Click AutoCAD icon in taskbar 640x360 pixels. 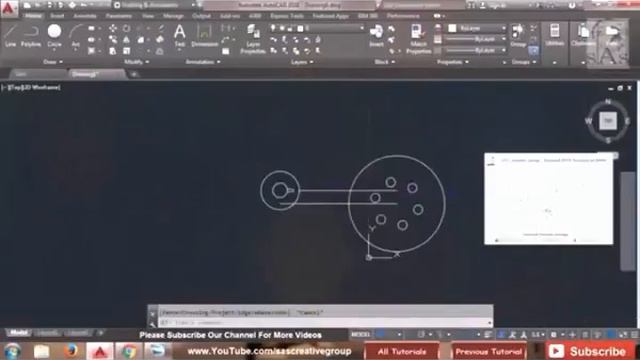[100, 351]
